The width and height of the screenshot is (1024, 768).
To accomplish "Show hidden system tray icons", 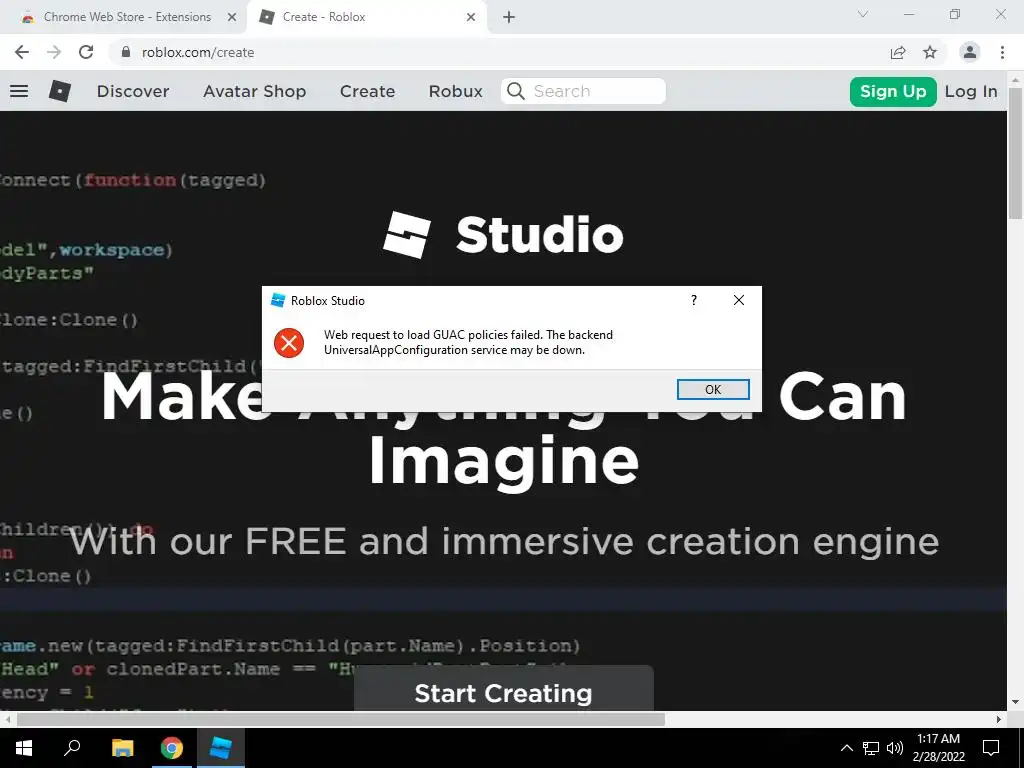I will click(846, 748).
